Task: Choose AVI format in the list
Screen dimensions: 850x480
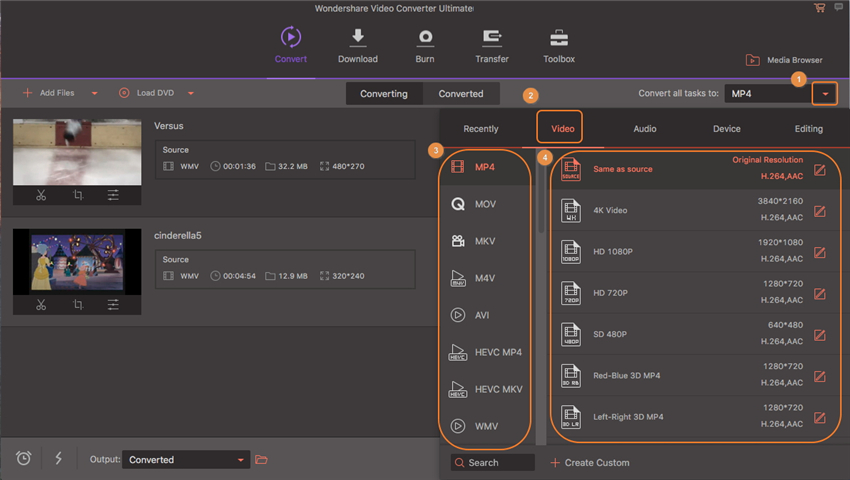Action: pos(486,315)
